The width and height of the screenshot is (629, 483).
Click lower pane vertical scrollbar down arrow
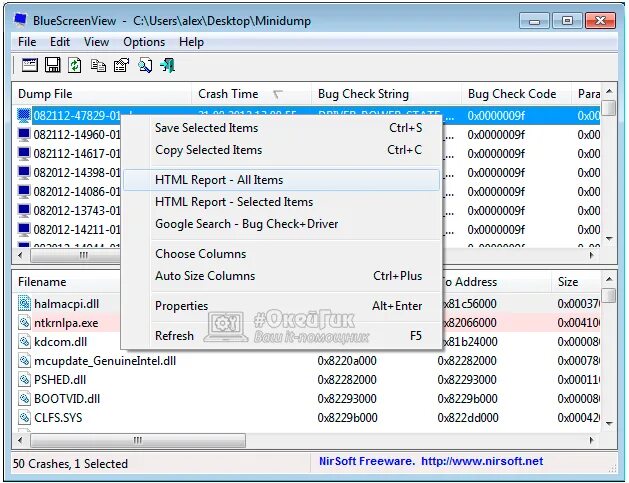tap(609, 424)
